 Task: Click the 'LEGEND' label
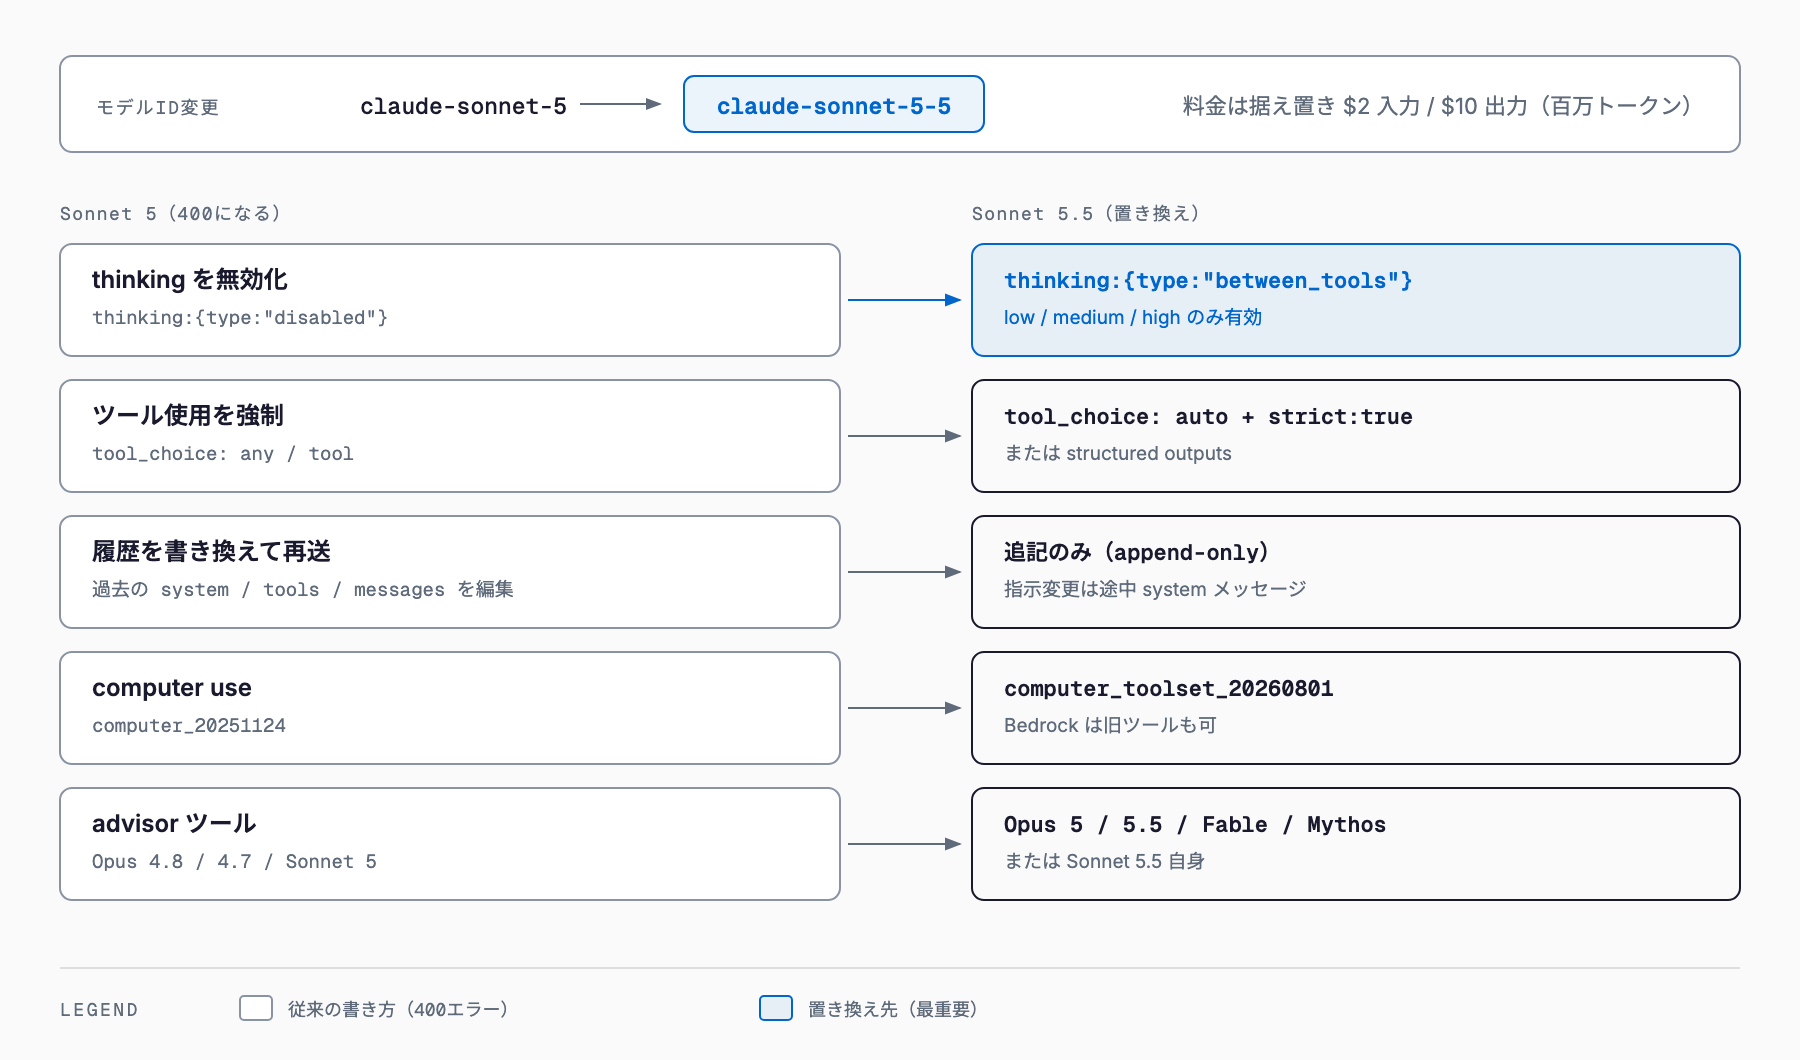(x=99, y=1010)
